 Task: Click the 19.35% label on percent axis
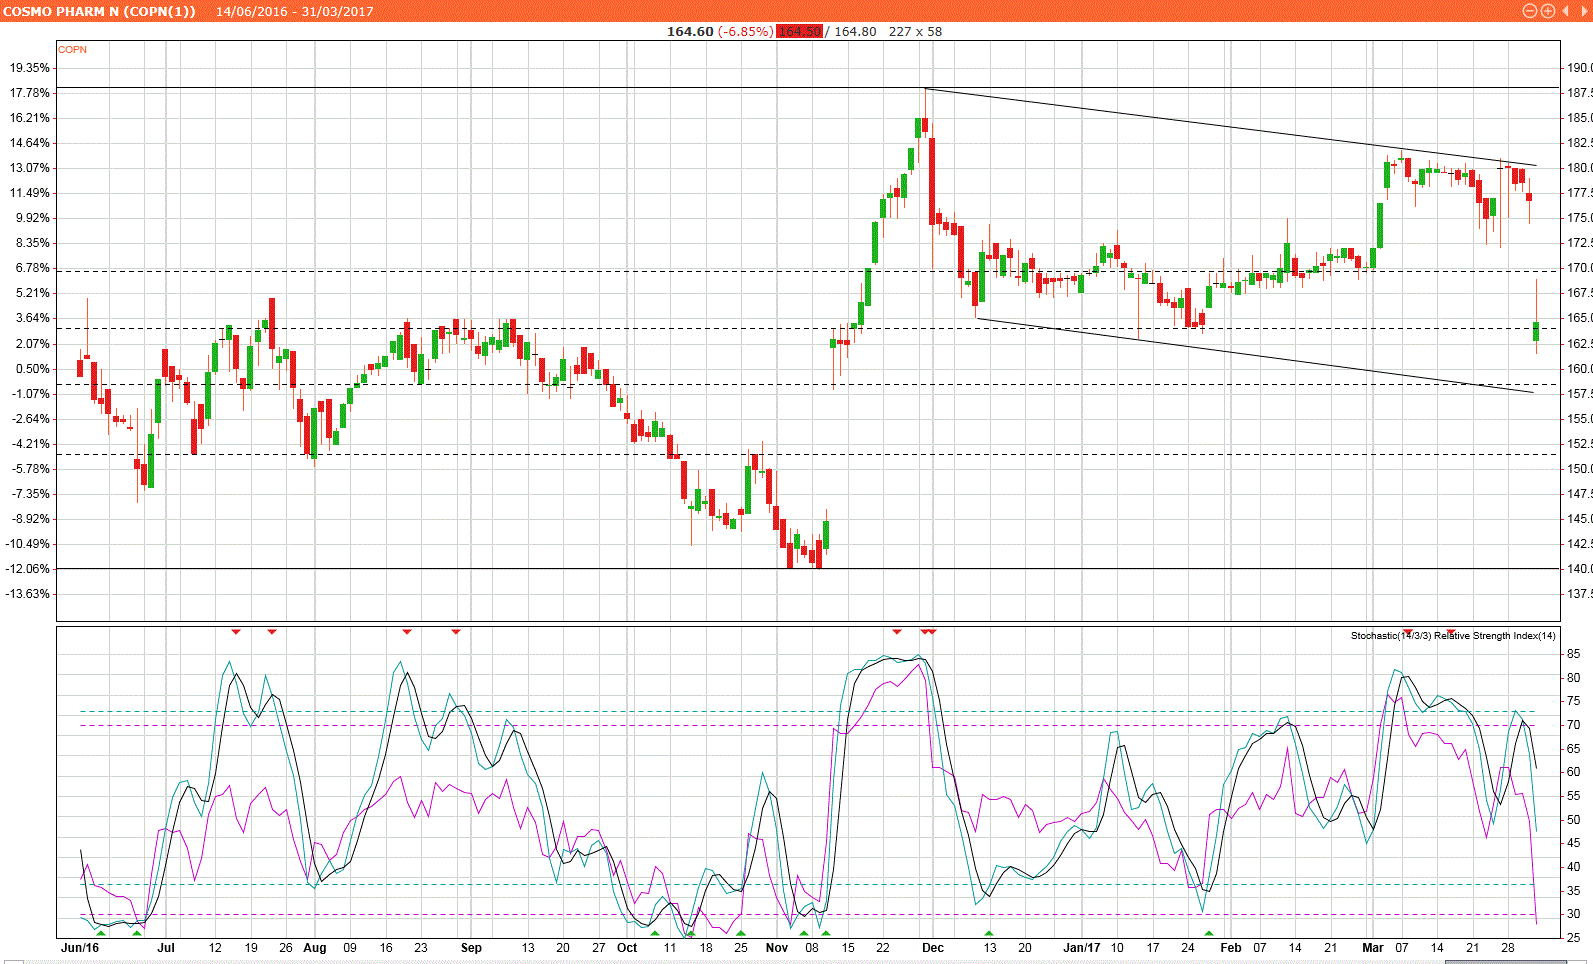[x=30, y=68]
